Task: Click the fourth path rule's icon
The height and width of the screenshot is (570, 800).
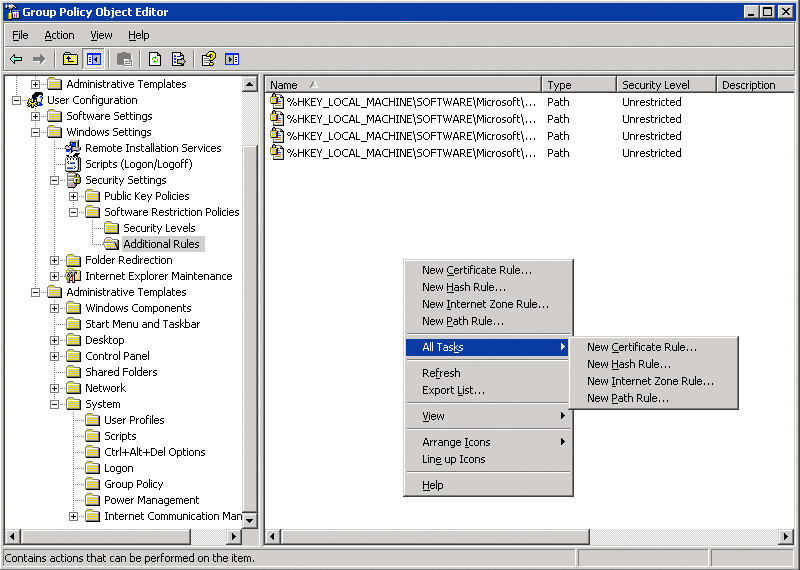Action: pyautogui.click(x=277, y=152)
